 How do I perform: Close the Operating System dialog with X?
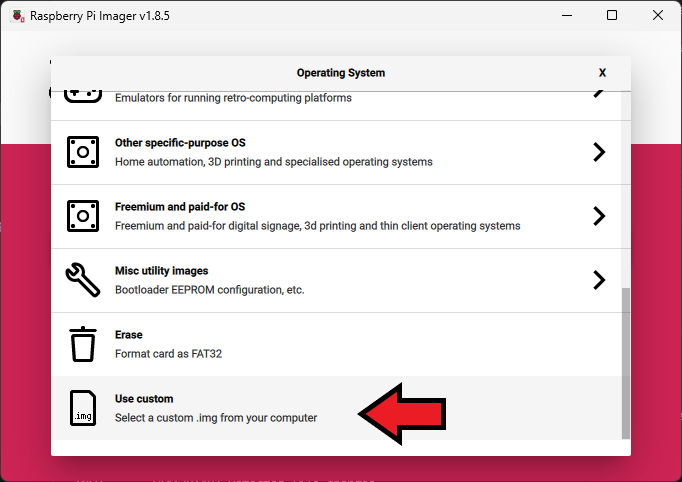pyautogui.click(x=602, y=73)
